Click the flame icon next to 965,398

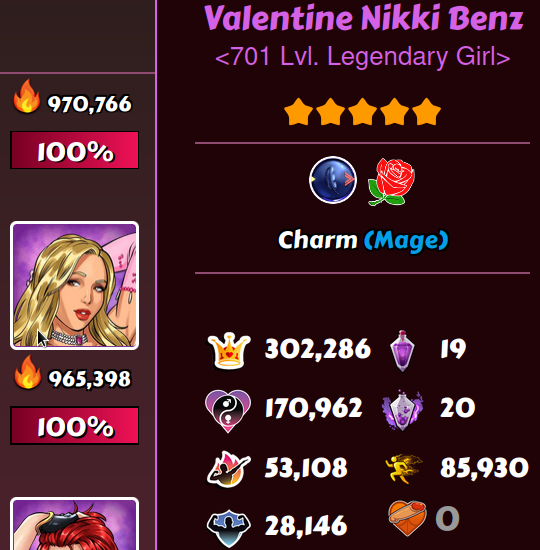27,372
